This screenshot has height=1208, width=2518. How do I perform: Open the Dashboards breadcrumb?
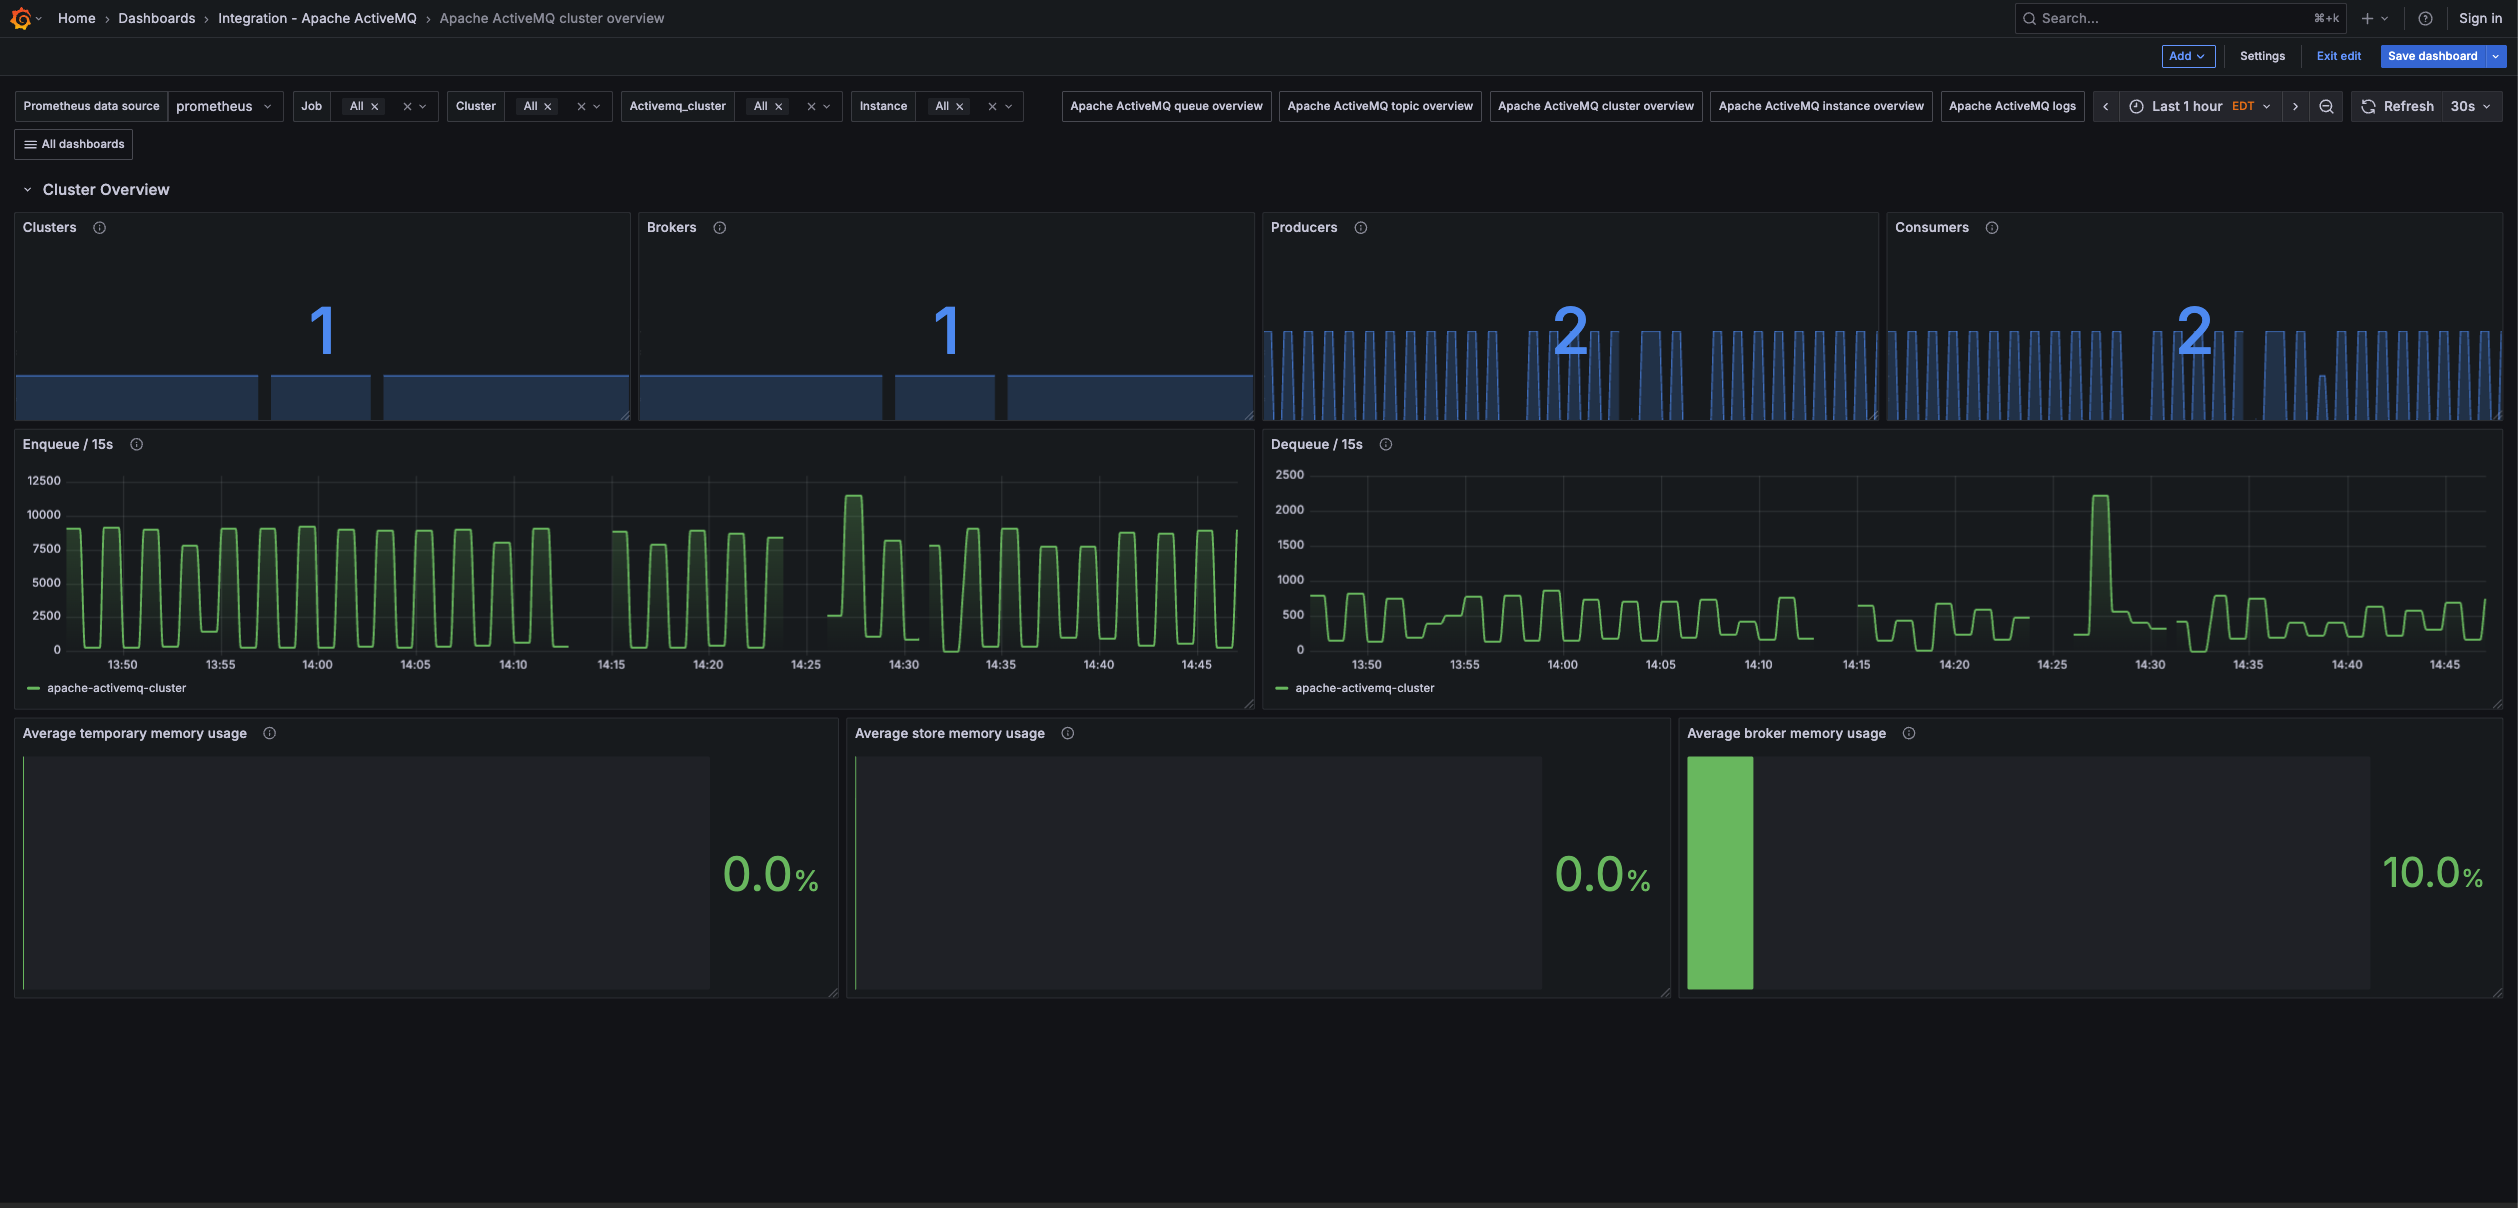click(x=156, y=18)
